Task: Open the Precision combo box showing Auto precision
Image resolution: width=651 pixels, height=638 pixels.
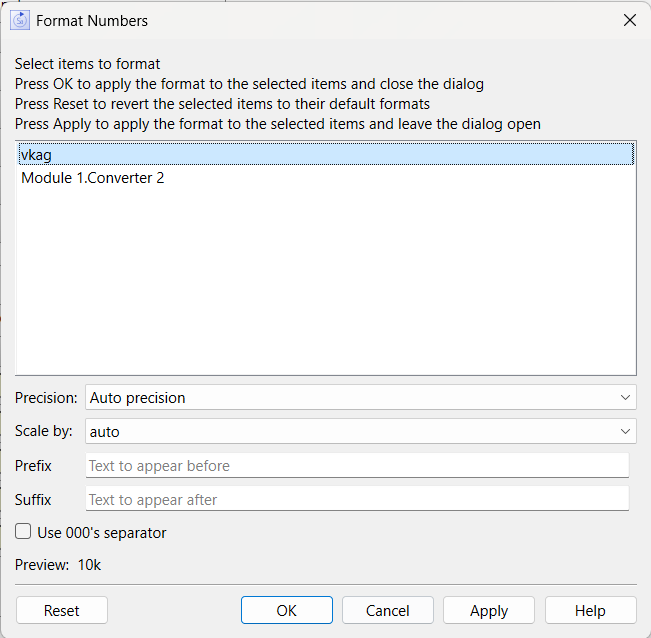Action: (360, 398)
